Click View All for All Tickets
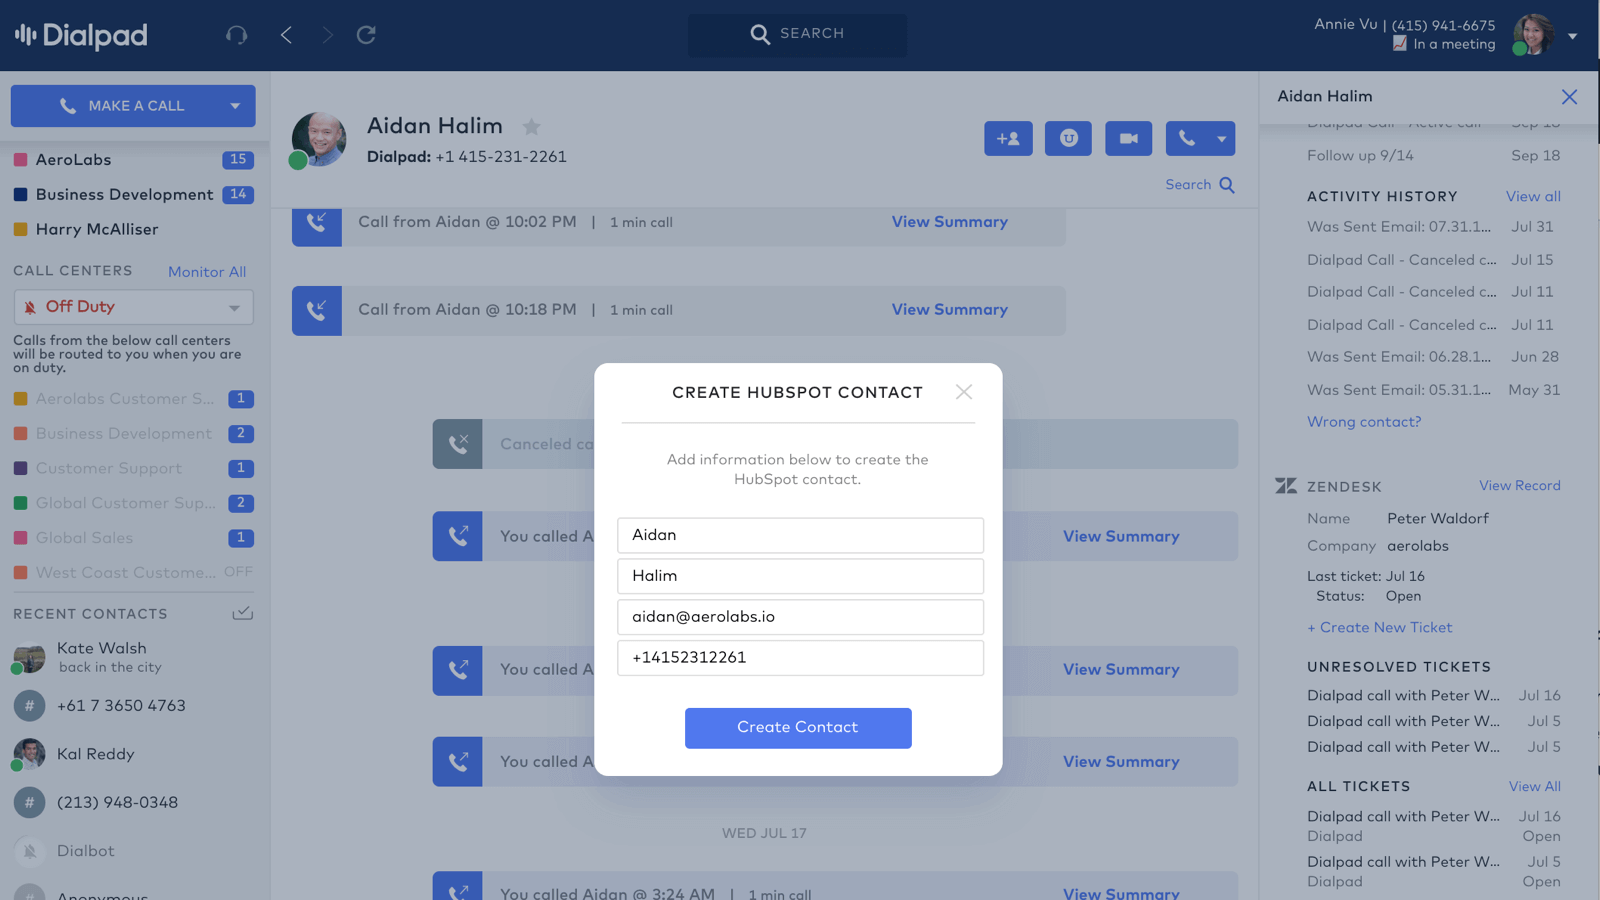This screenshot has width=1600, height=900. tap(1534, 787)
